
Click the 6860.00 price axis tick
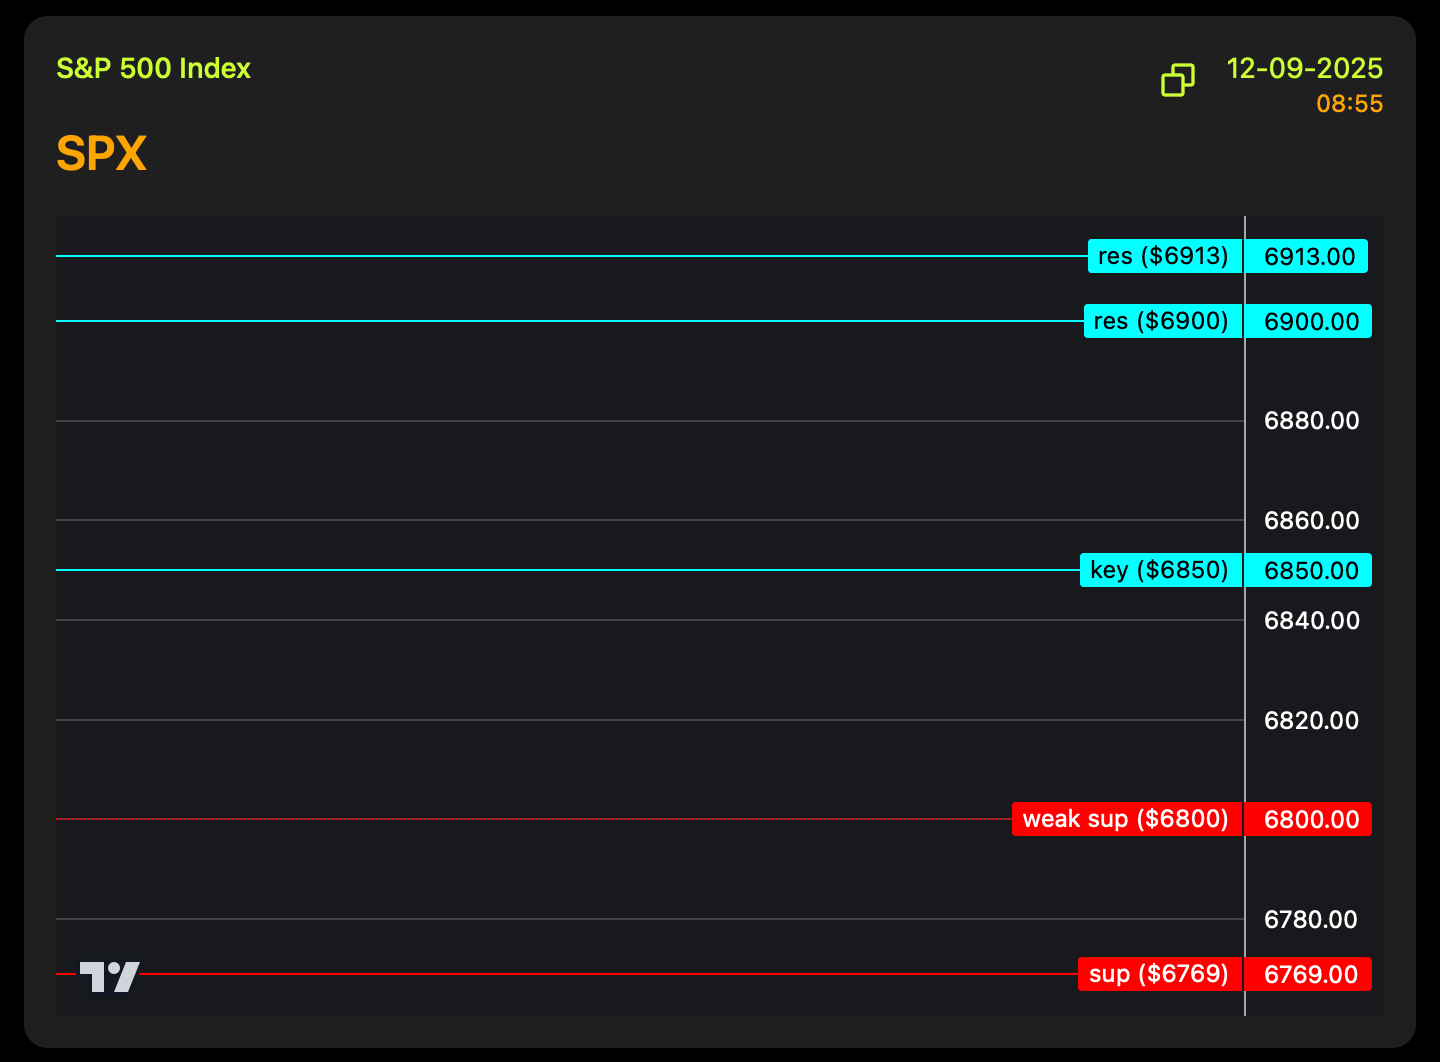1311,521
